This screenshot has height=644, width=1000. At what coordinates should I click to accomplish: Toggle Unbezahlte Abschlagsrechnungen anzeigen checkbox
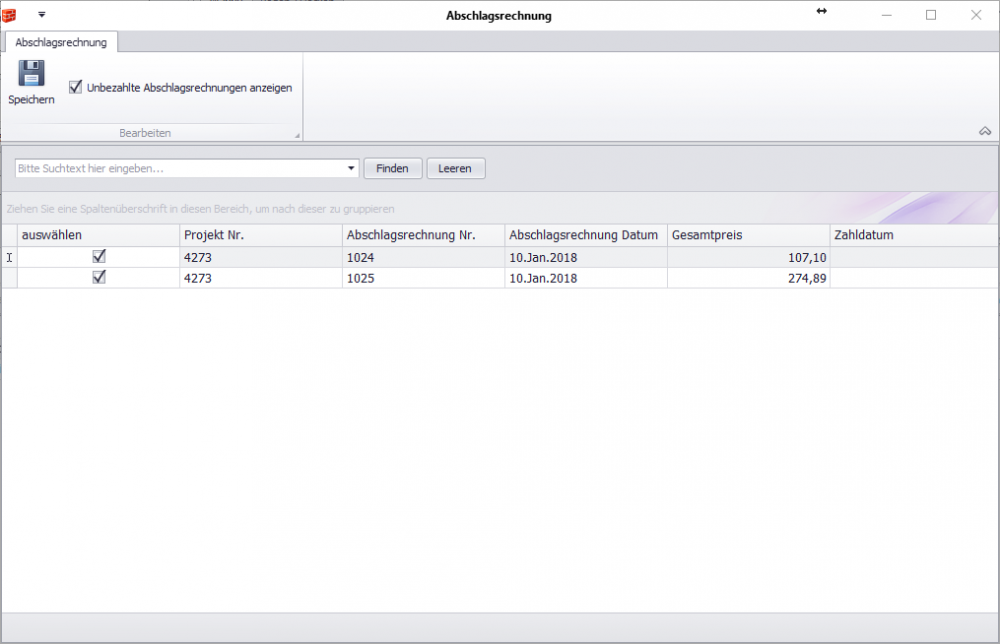tap(75, 88)
